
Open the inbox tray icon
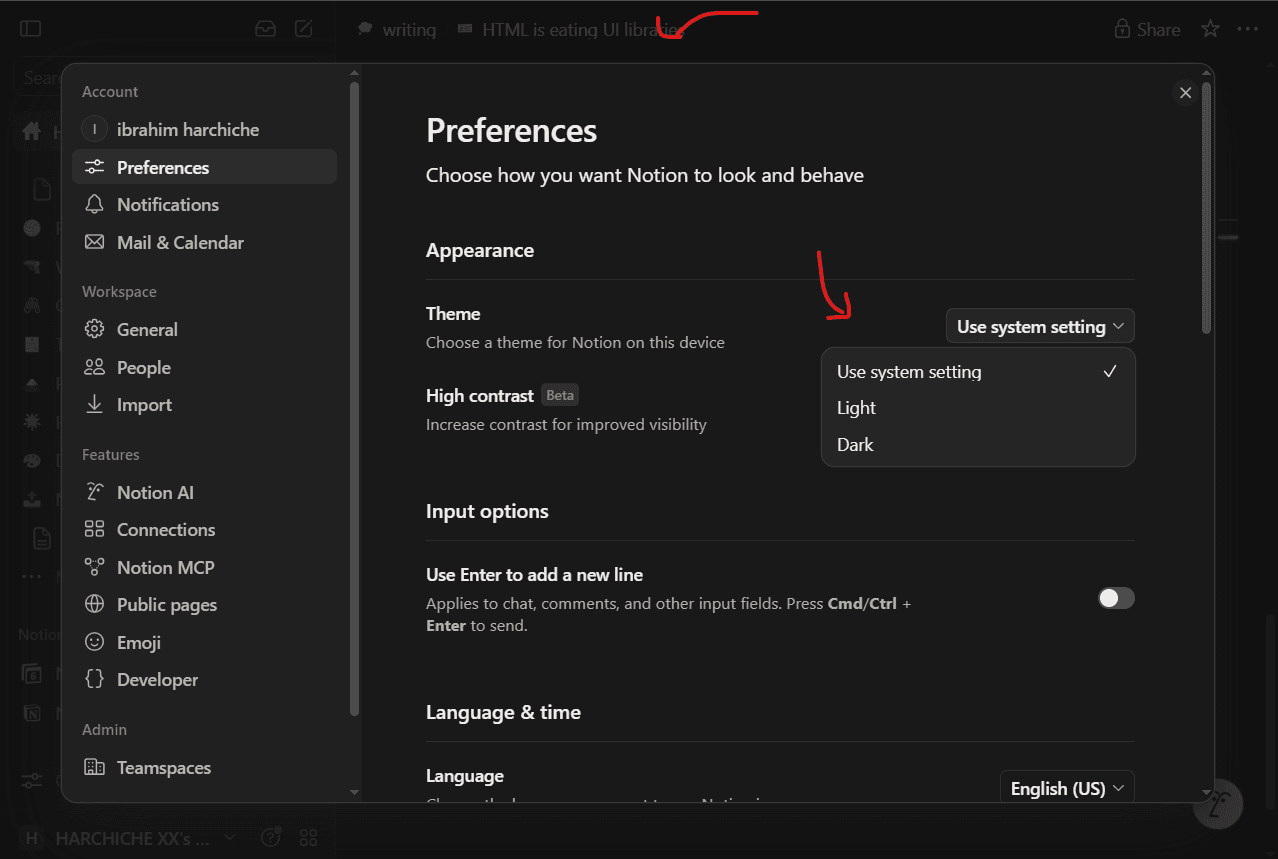click(x=265, y=29)
